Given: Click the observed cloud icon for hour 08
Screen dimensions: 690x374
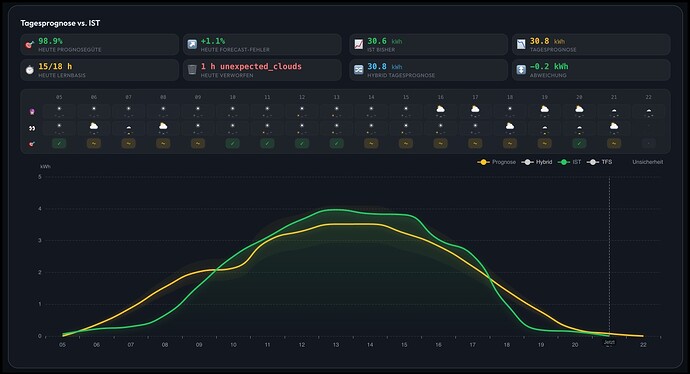Looking at the screenshot, I should [163, 126].
